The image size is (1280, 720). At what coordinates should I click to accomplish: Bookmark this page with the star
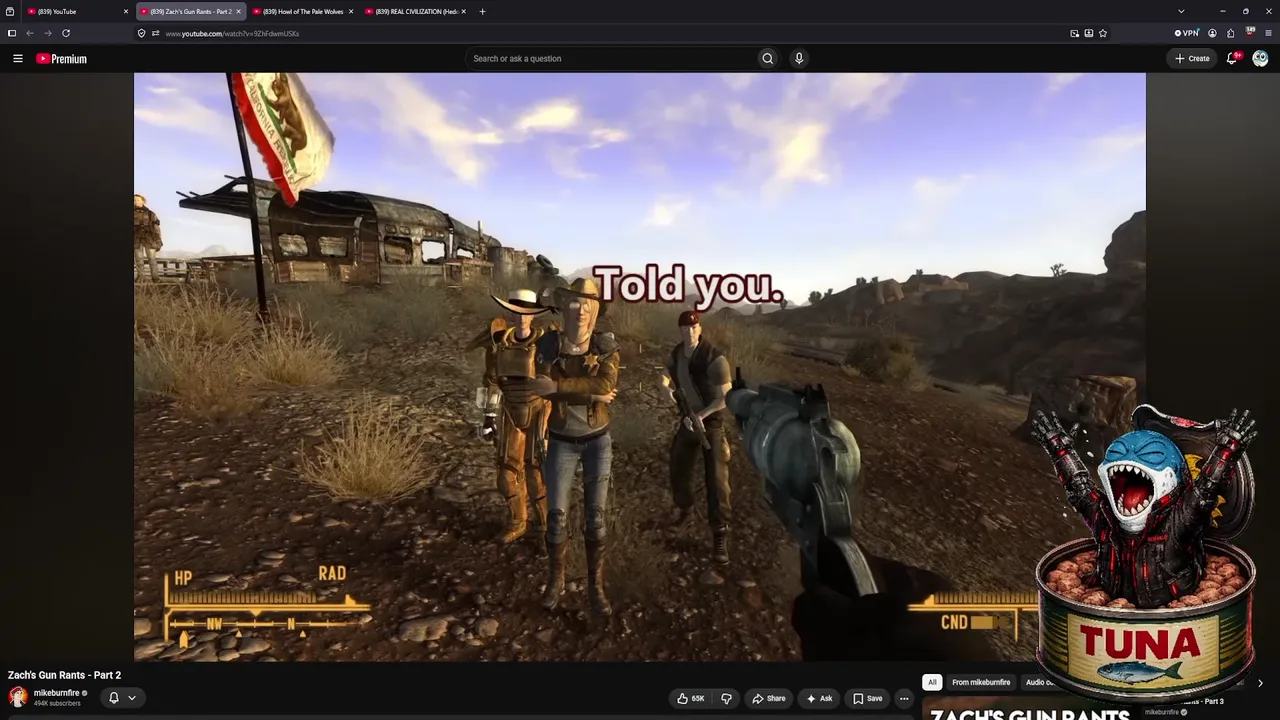point(1103,33)
